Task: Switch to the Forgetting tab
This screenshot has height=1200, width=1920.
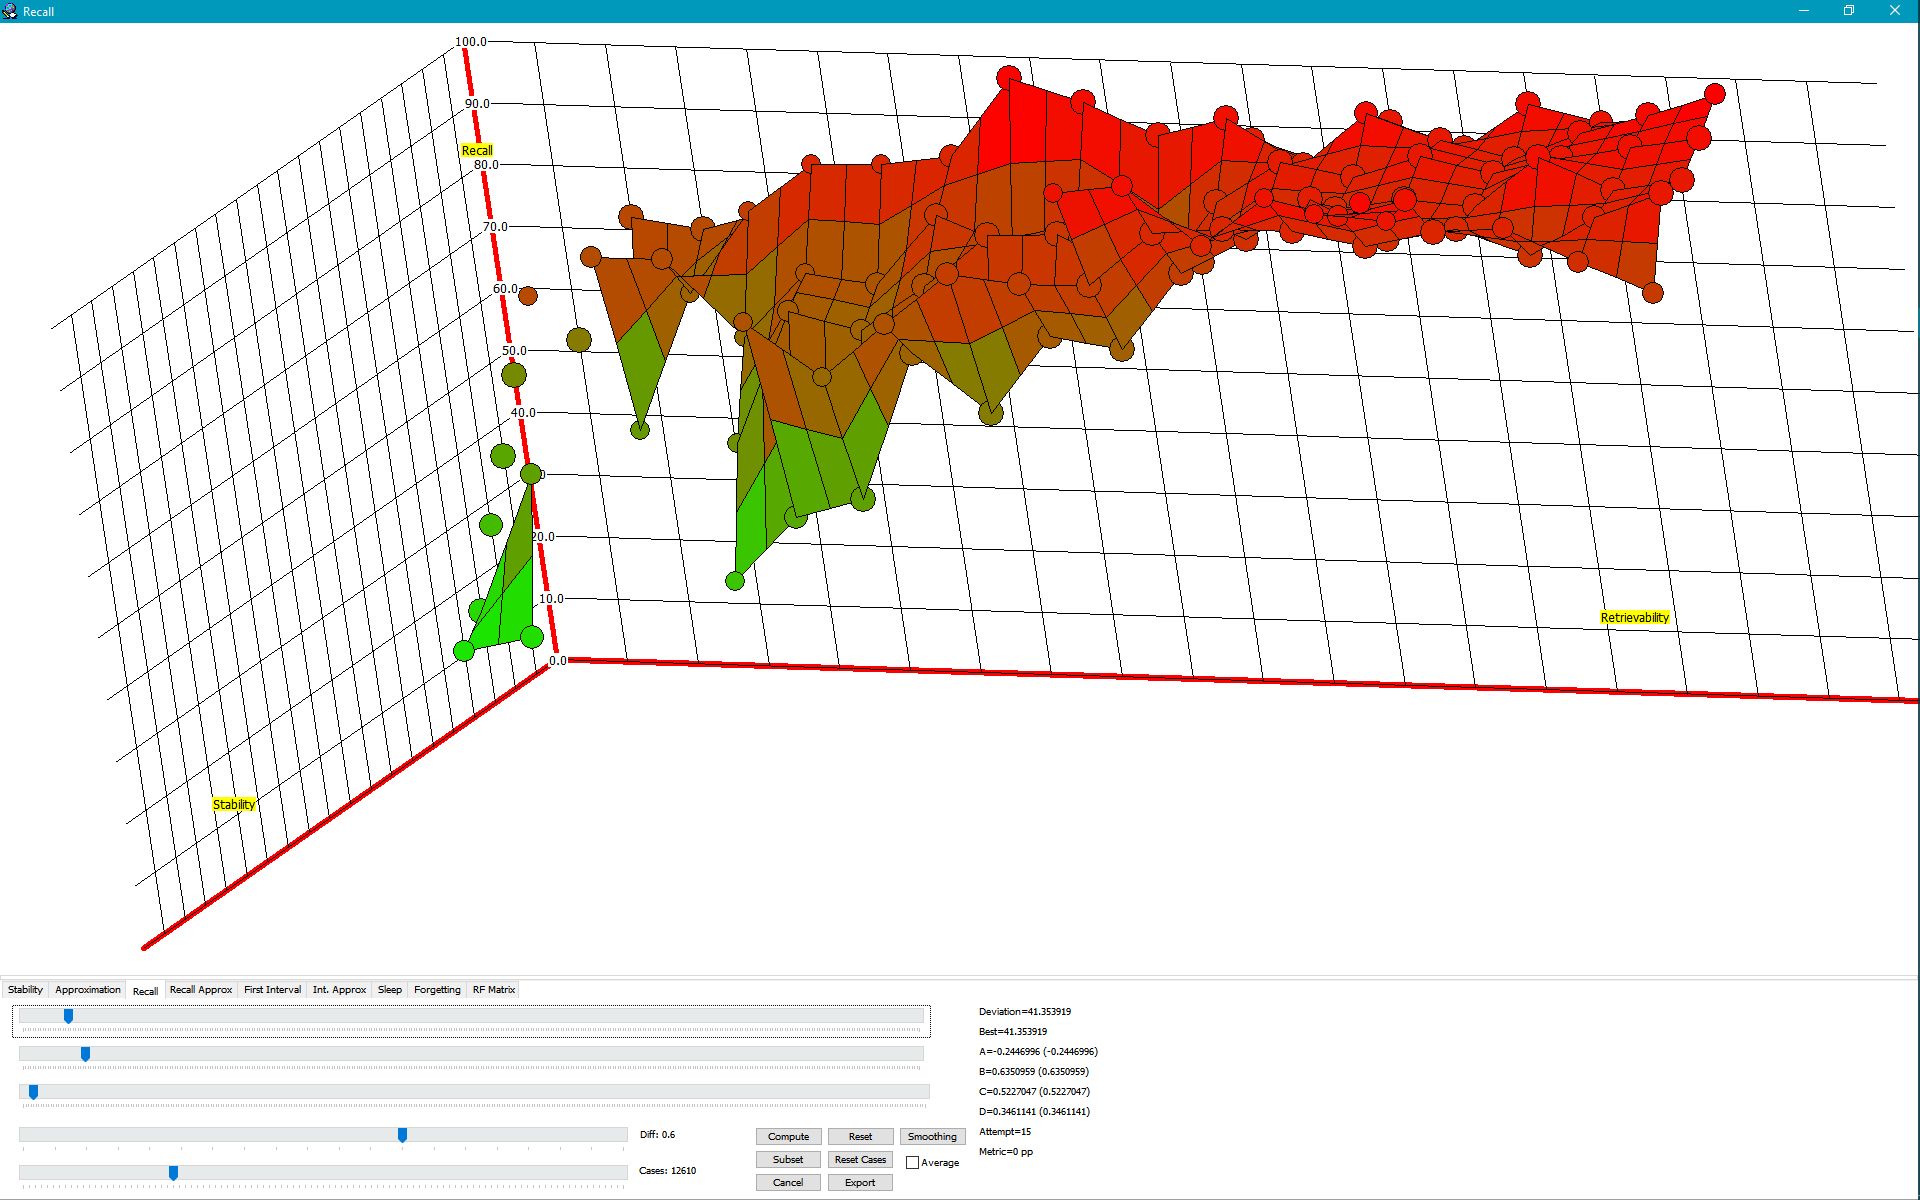Action: point(437,989)
